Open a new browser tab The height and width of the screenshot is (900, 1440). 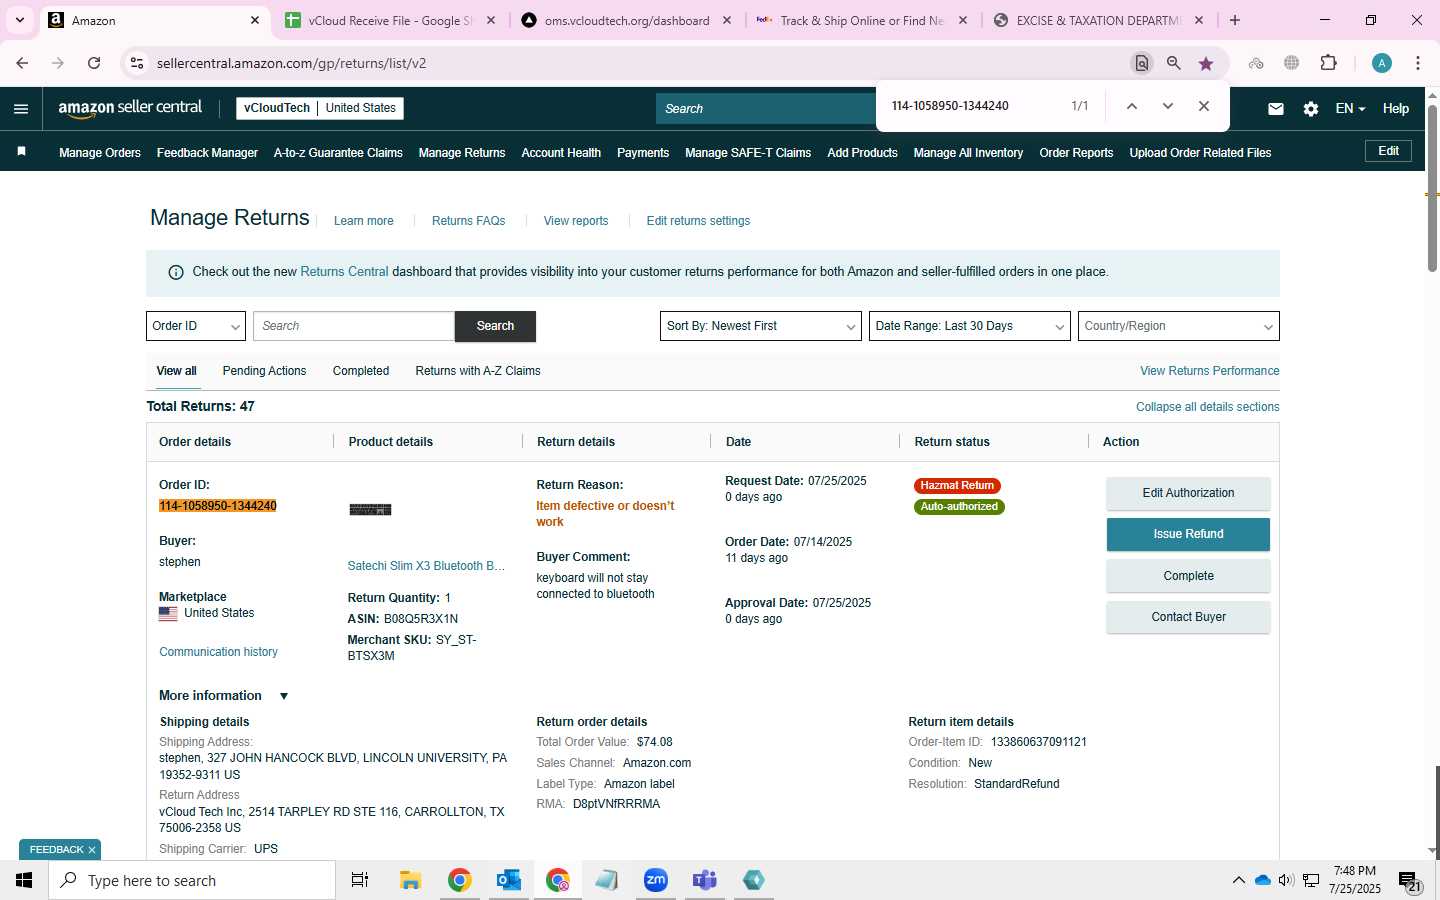[1235, 20]
